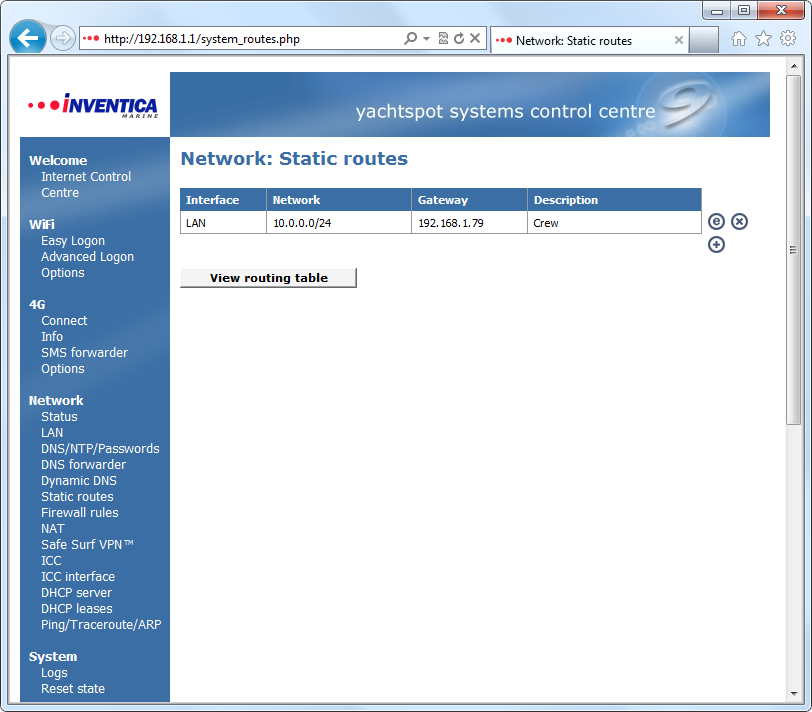Click the 10.0.0.0/24 network cell
The height and width of the screenshot is (712, 812).
[339, 223]
